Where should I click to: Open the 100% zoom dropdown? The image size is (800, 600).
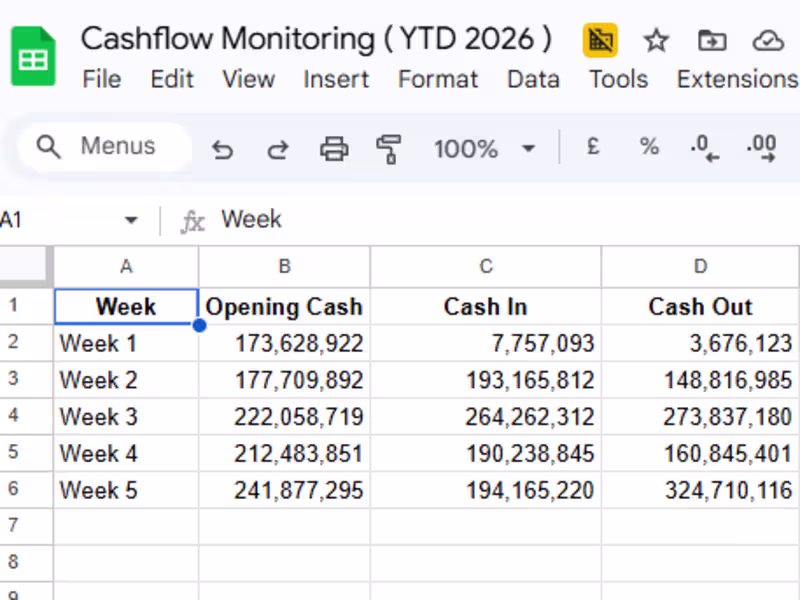tap(484, 149)
